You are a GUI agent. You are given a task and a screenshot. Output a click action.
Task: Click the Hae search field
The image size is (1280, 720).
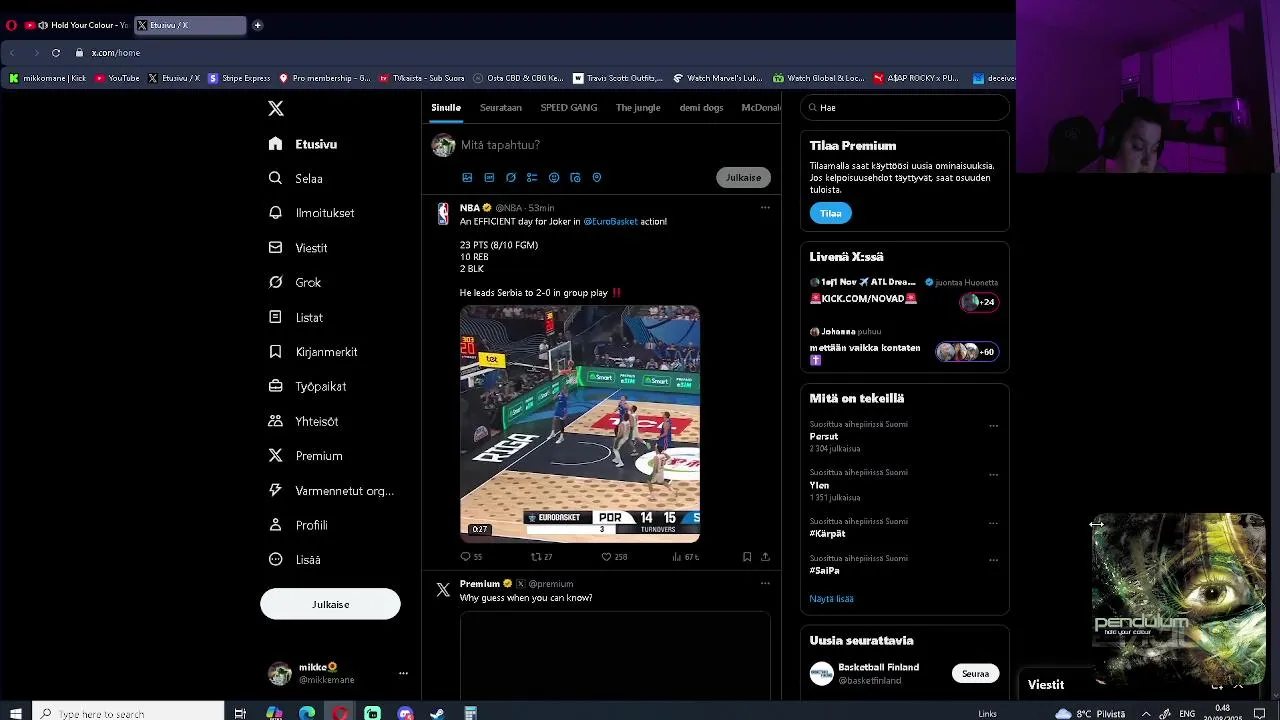[905, 107]
